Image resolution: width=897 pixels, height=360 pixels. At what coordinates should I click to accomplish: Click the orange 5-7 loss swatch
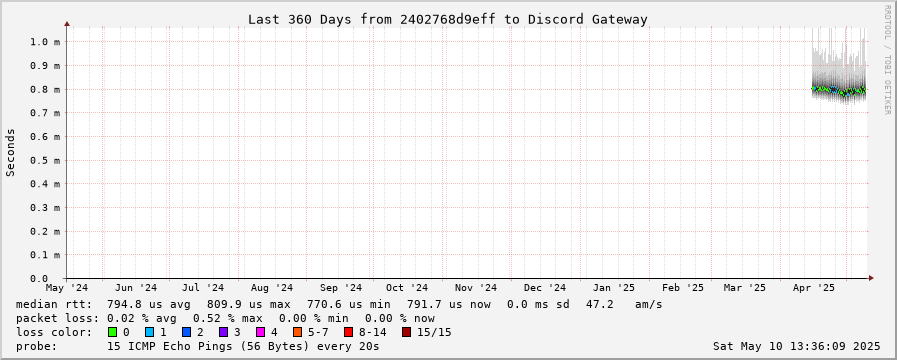click(x=297, y=332)
